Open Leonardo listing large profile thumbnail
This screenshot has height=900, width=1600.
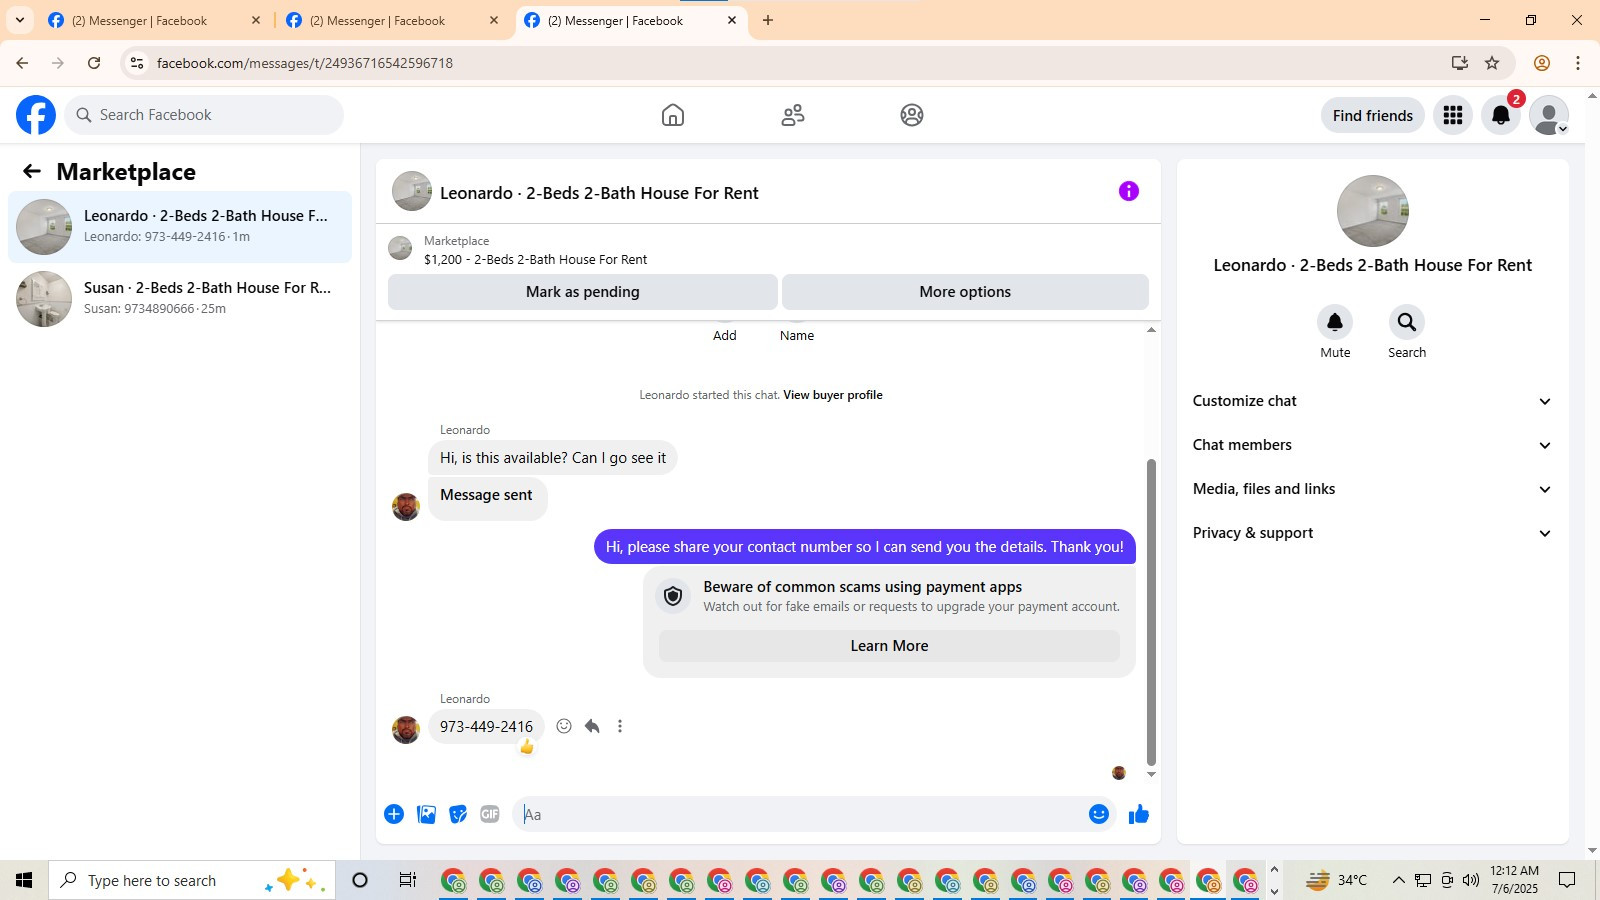1373,211
